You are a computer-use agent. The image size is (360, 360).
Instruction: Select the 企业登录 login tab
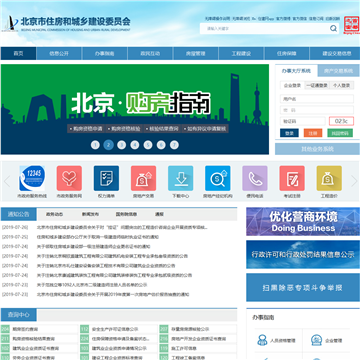(292, 85)
